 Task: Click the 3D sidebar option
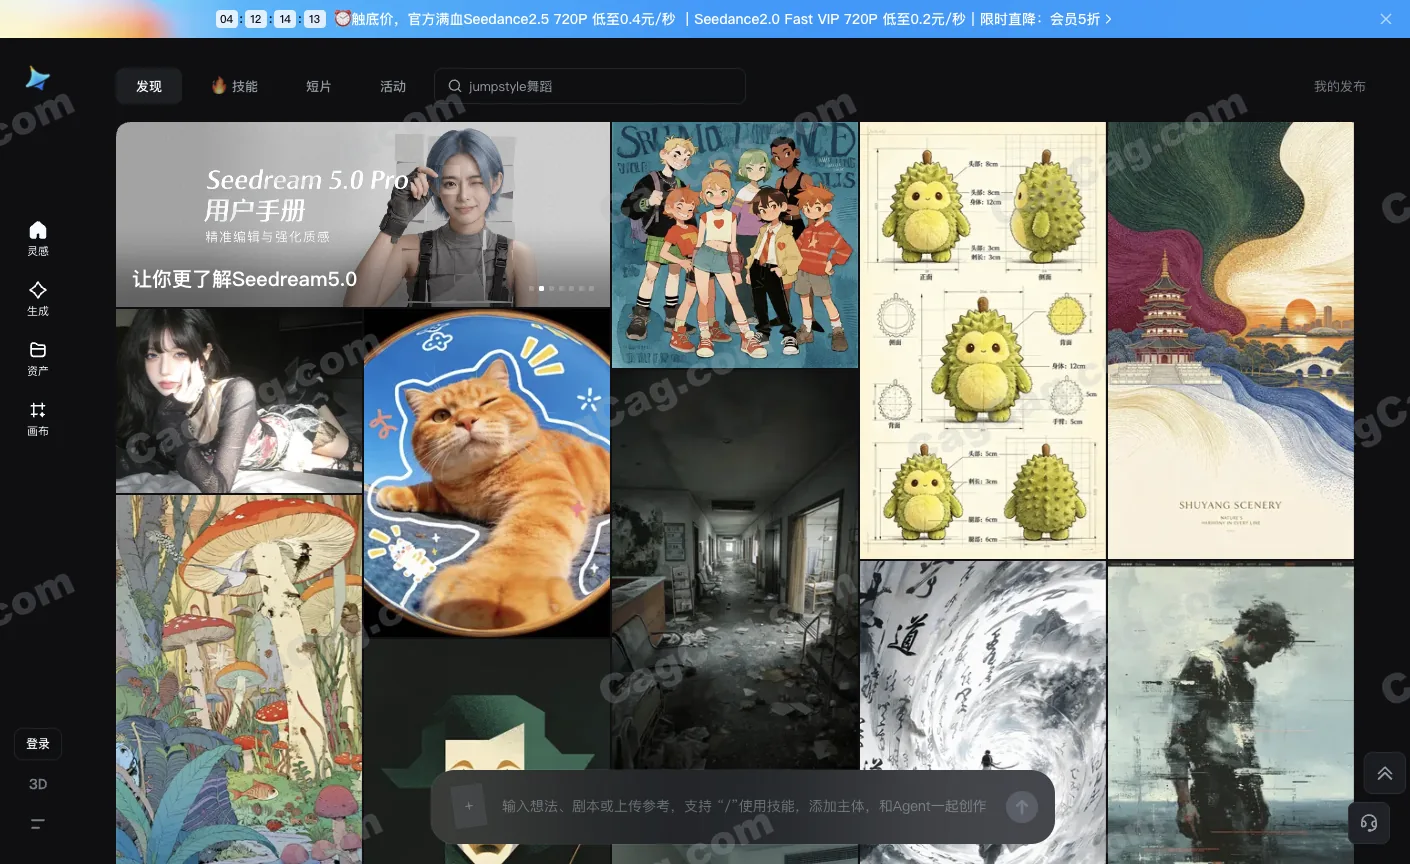click(x=38, y=784)
